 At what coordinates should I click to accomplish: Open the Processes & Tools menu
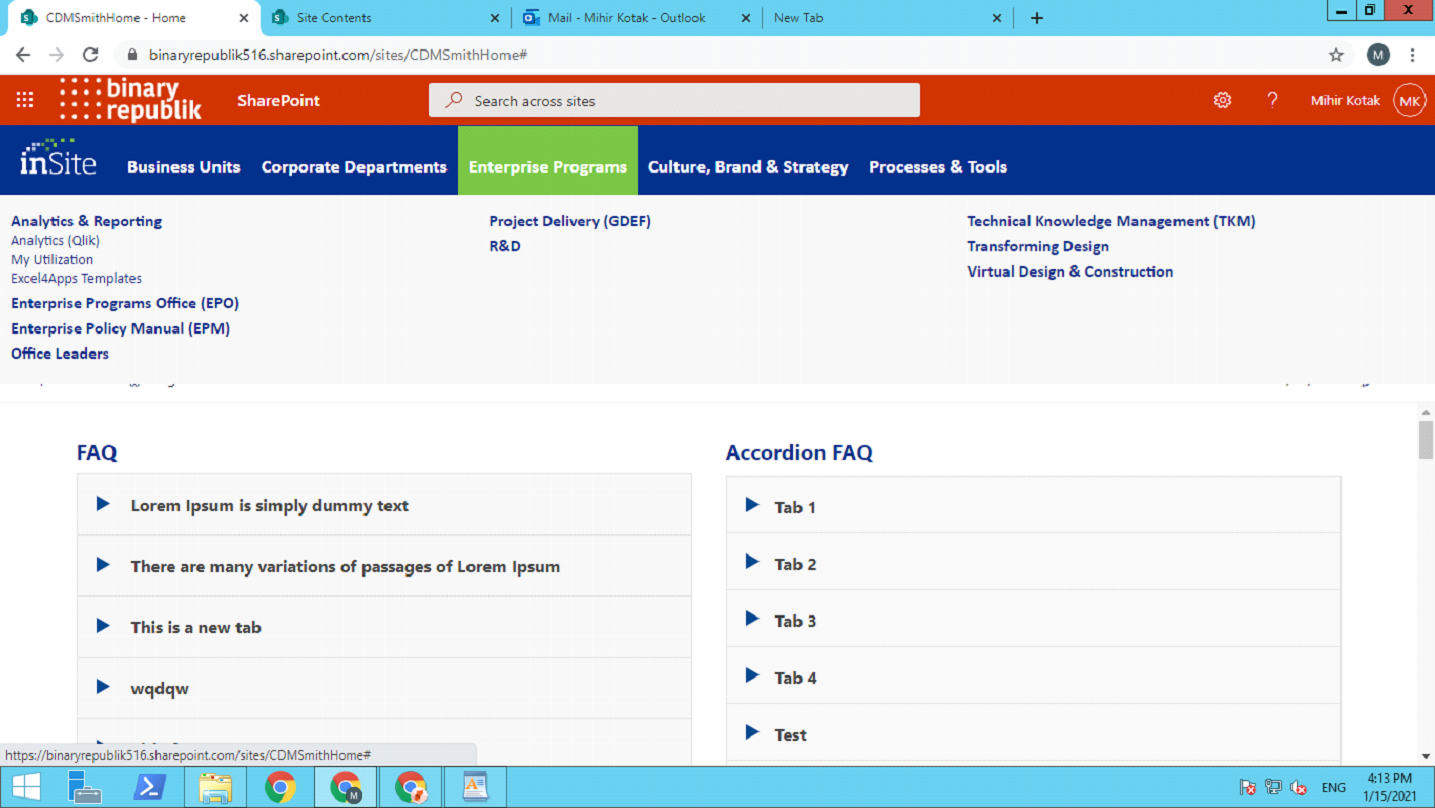937,167
